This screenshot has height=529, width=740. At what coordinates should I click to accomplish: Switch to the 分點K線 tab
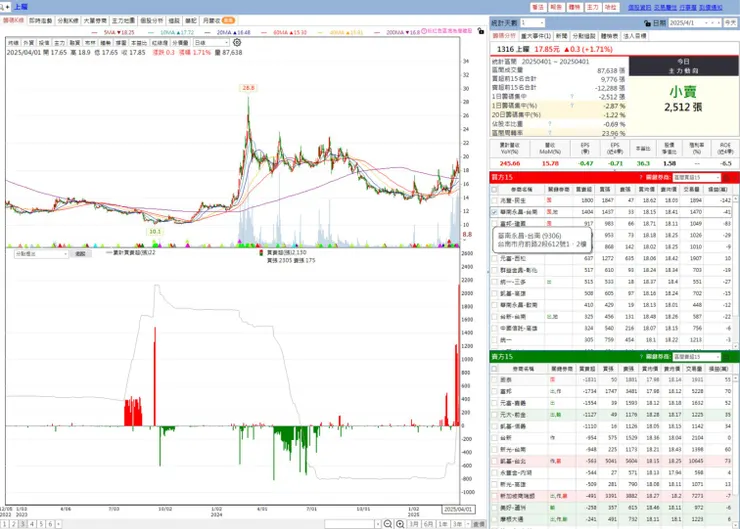68,21
